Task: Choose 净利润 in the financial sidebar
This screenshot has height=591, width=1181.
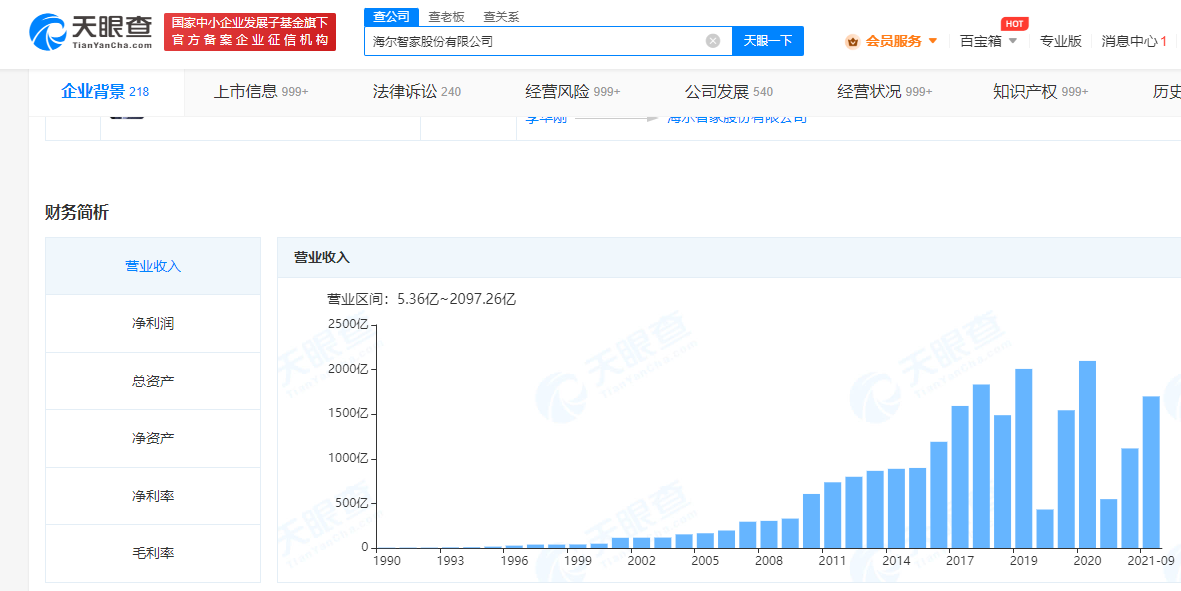Action: coord(153,324)
